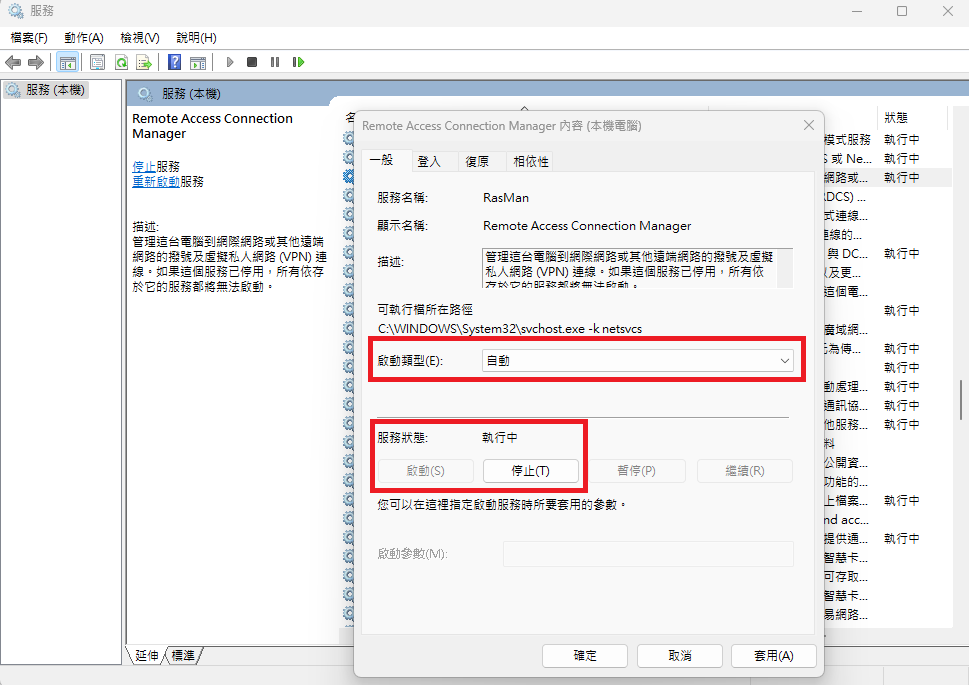Click the 停止(T) button in the dialog
This screenshot has height=685, width=969.
(x=530, y=470)
